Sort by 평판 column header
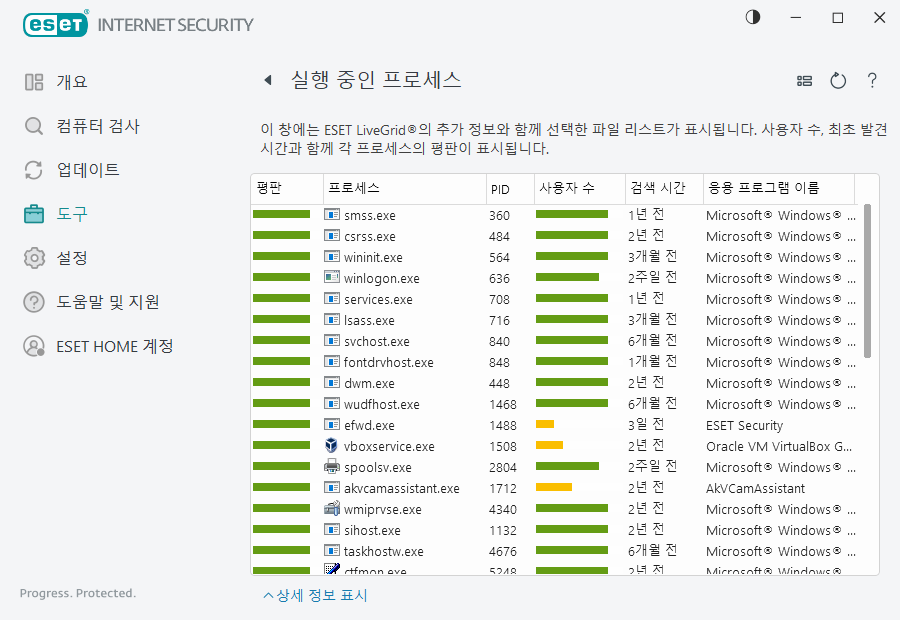The width and height of the screenshot is (900, 620). point(270,188)
